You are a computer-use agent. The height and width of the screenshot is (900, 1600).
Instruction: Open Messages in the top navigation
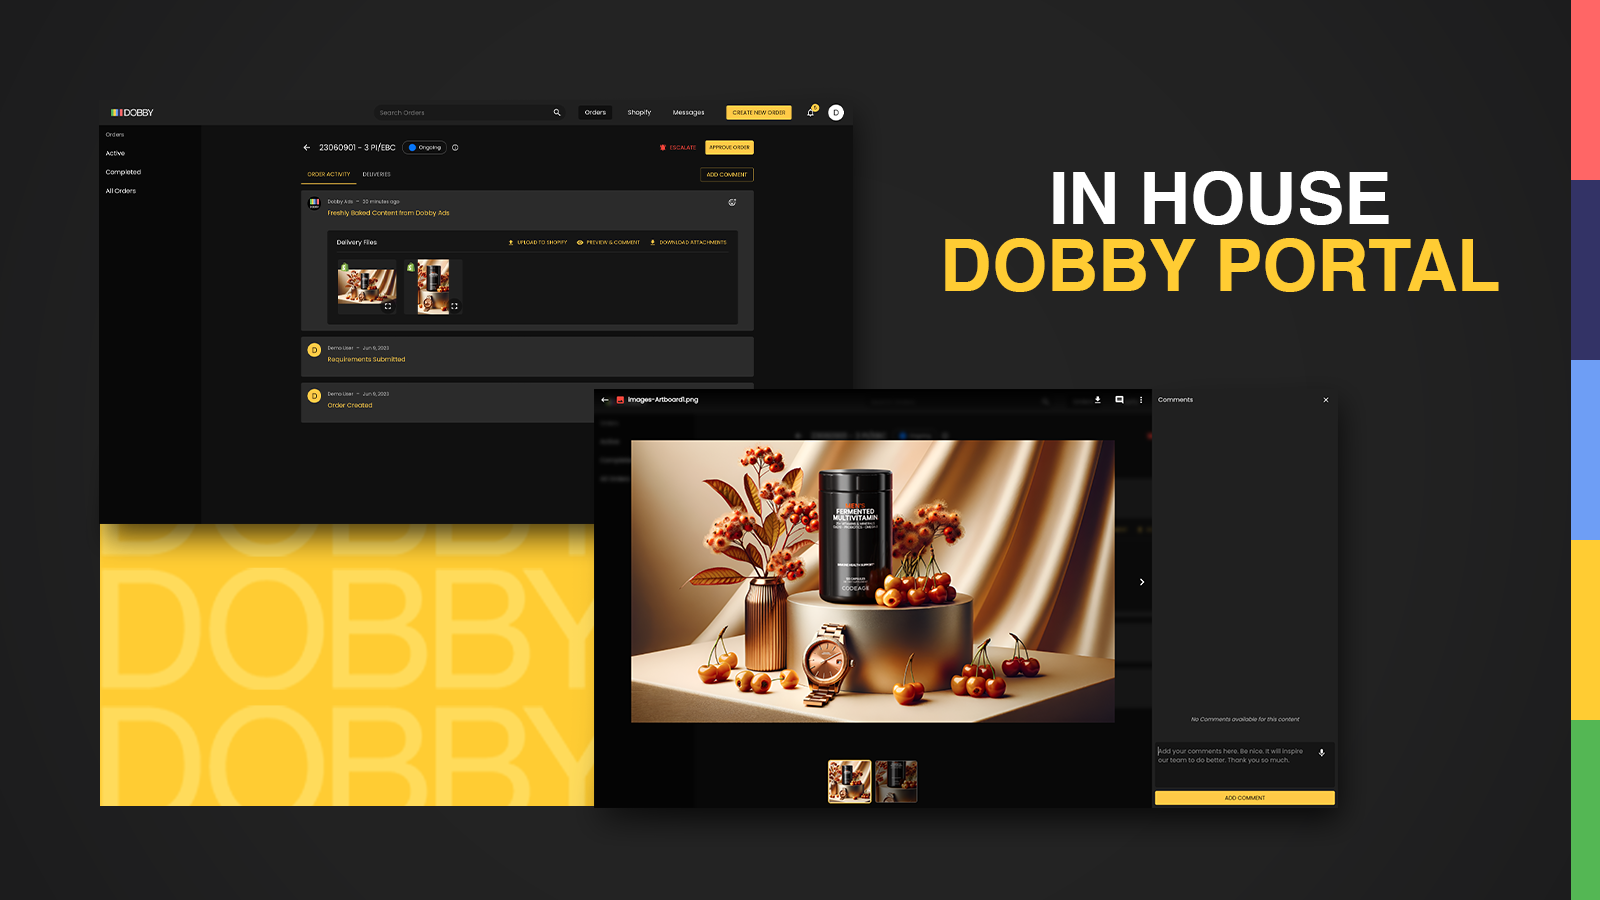tap(688, 112)
